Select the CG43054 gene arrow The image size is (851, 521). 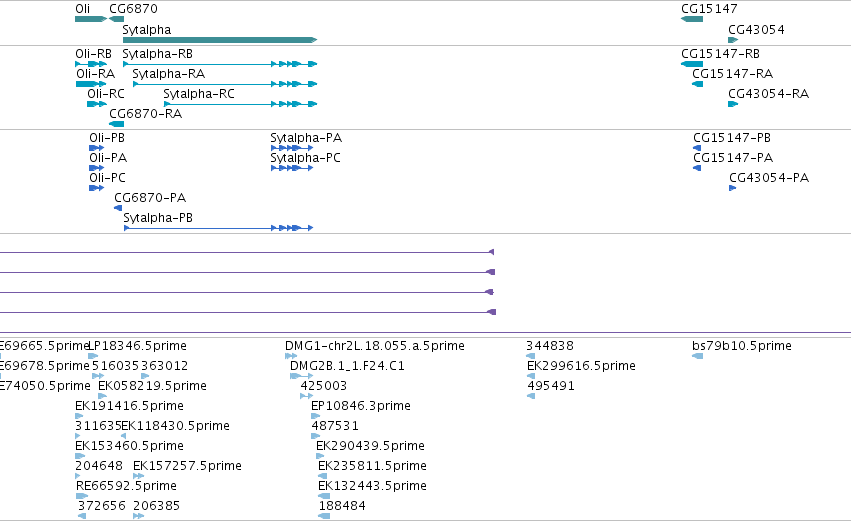[733, 40]
